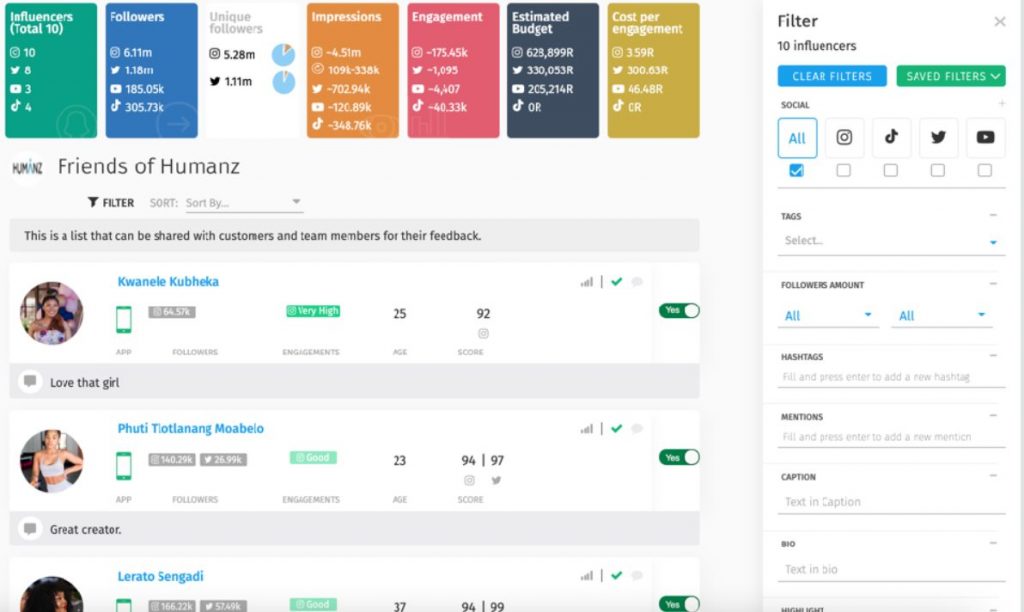
Task: Open Phuti Tlotlanang Moabelo's profile link
Action: pyautogui.click(x=191, y=428)
